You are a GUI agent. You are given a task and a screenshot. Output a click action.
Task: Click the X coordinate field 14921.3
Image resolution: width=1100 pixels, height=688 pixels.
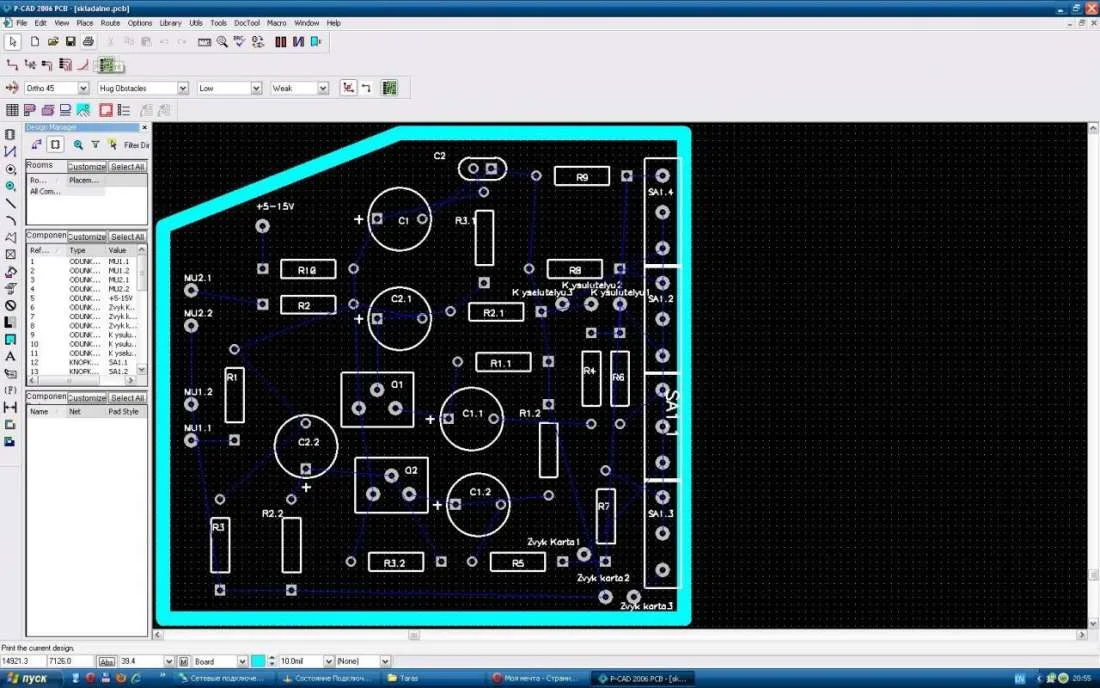tap(22, 661)
